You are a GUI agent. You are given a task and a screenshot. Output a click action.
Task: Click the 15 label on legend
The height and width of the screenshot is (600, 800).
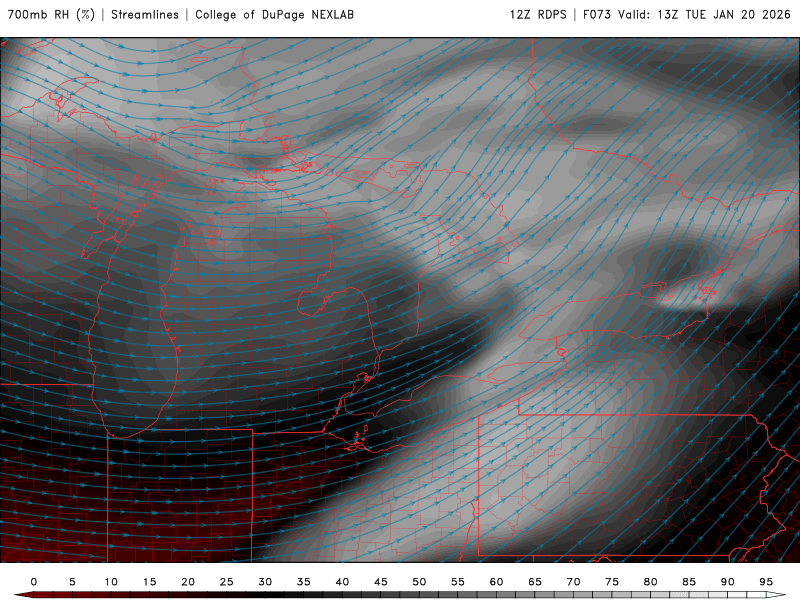(x=149, y=582)
